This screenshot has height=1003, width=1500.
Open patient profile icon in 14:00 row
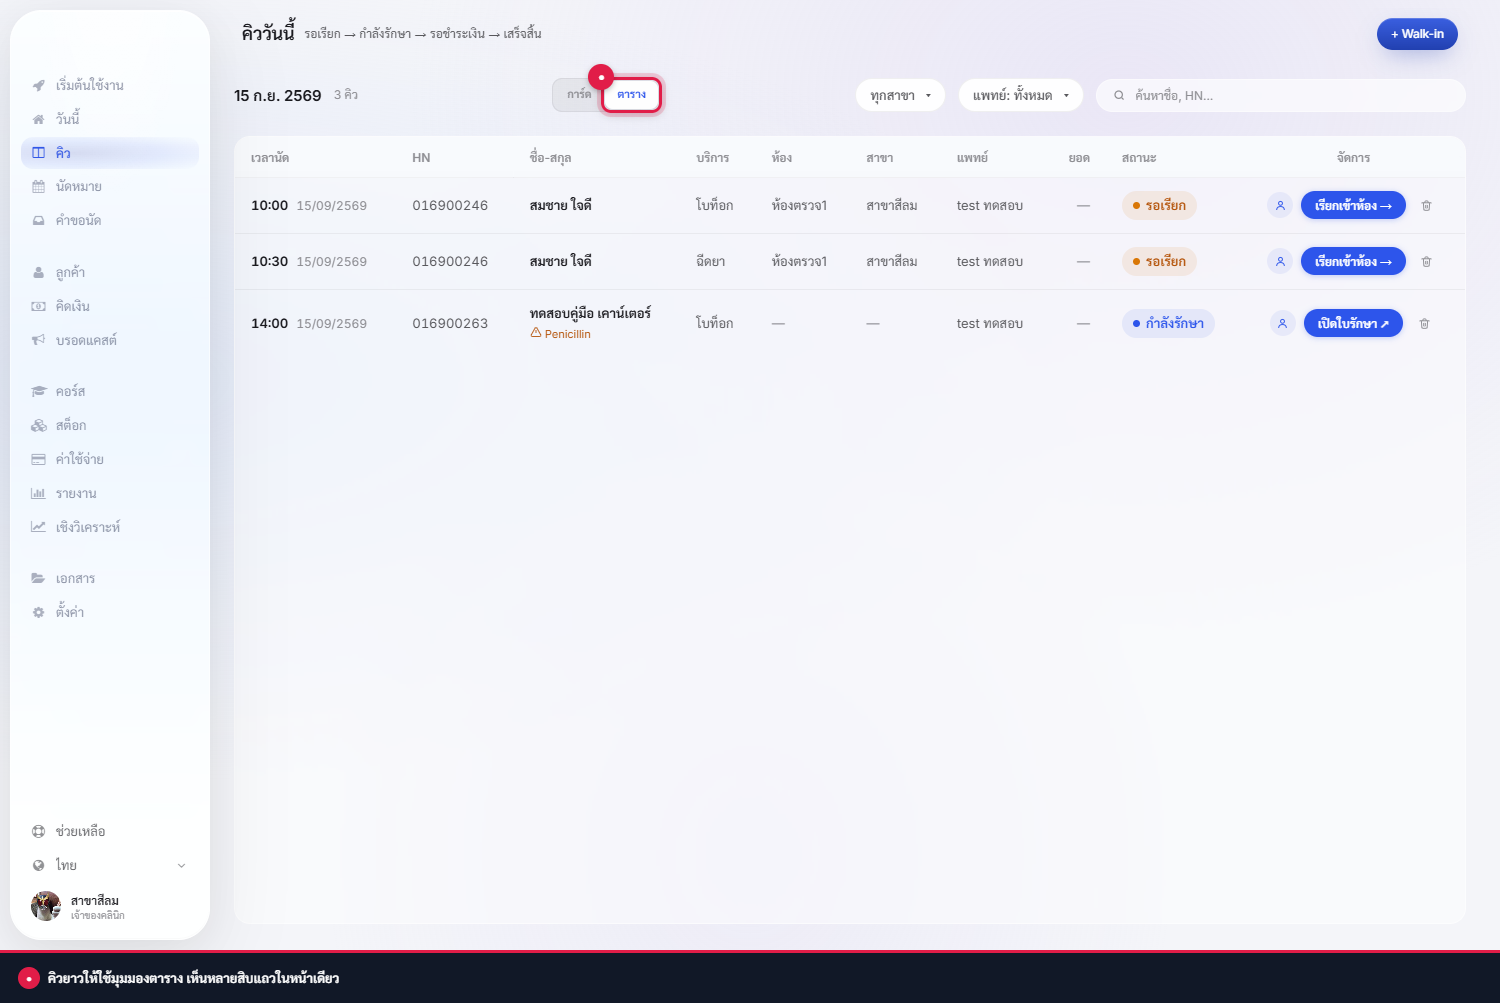pyautogui.click(x=1282, y=324)
